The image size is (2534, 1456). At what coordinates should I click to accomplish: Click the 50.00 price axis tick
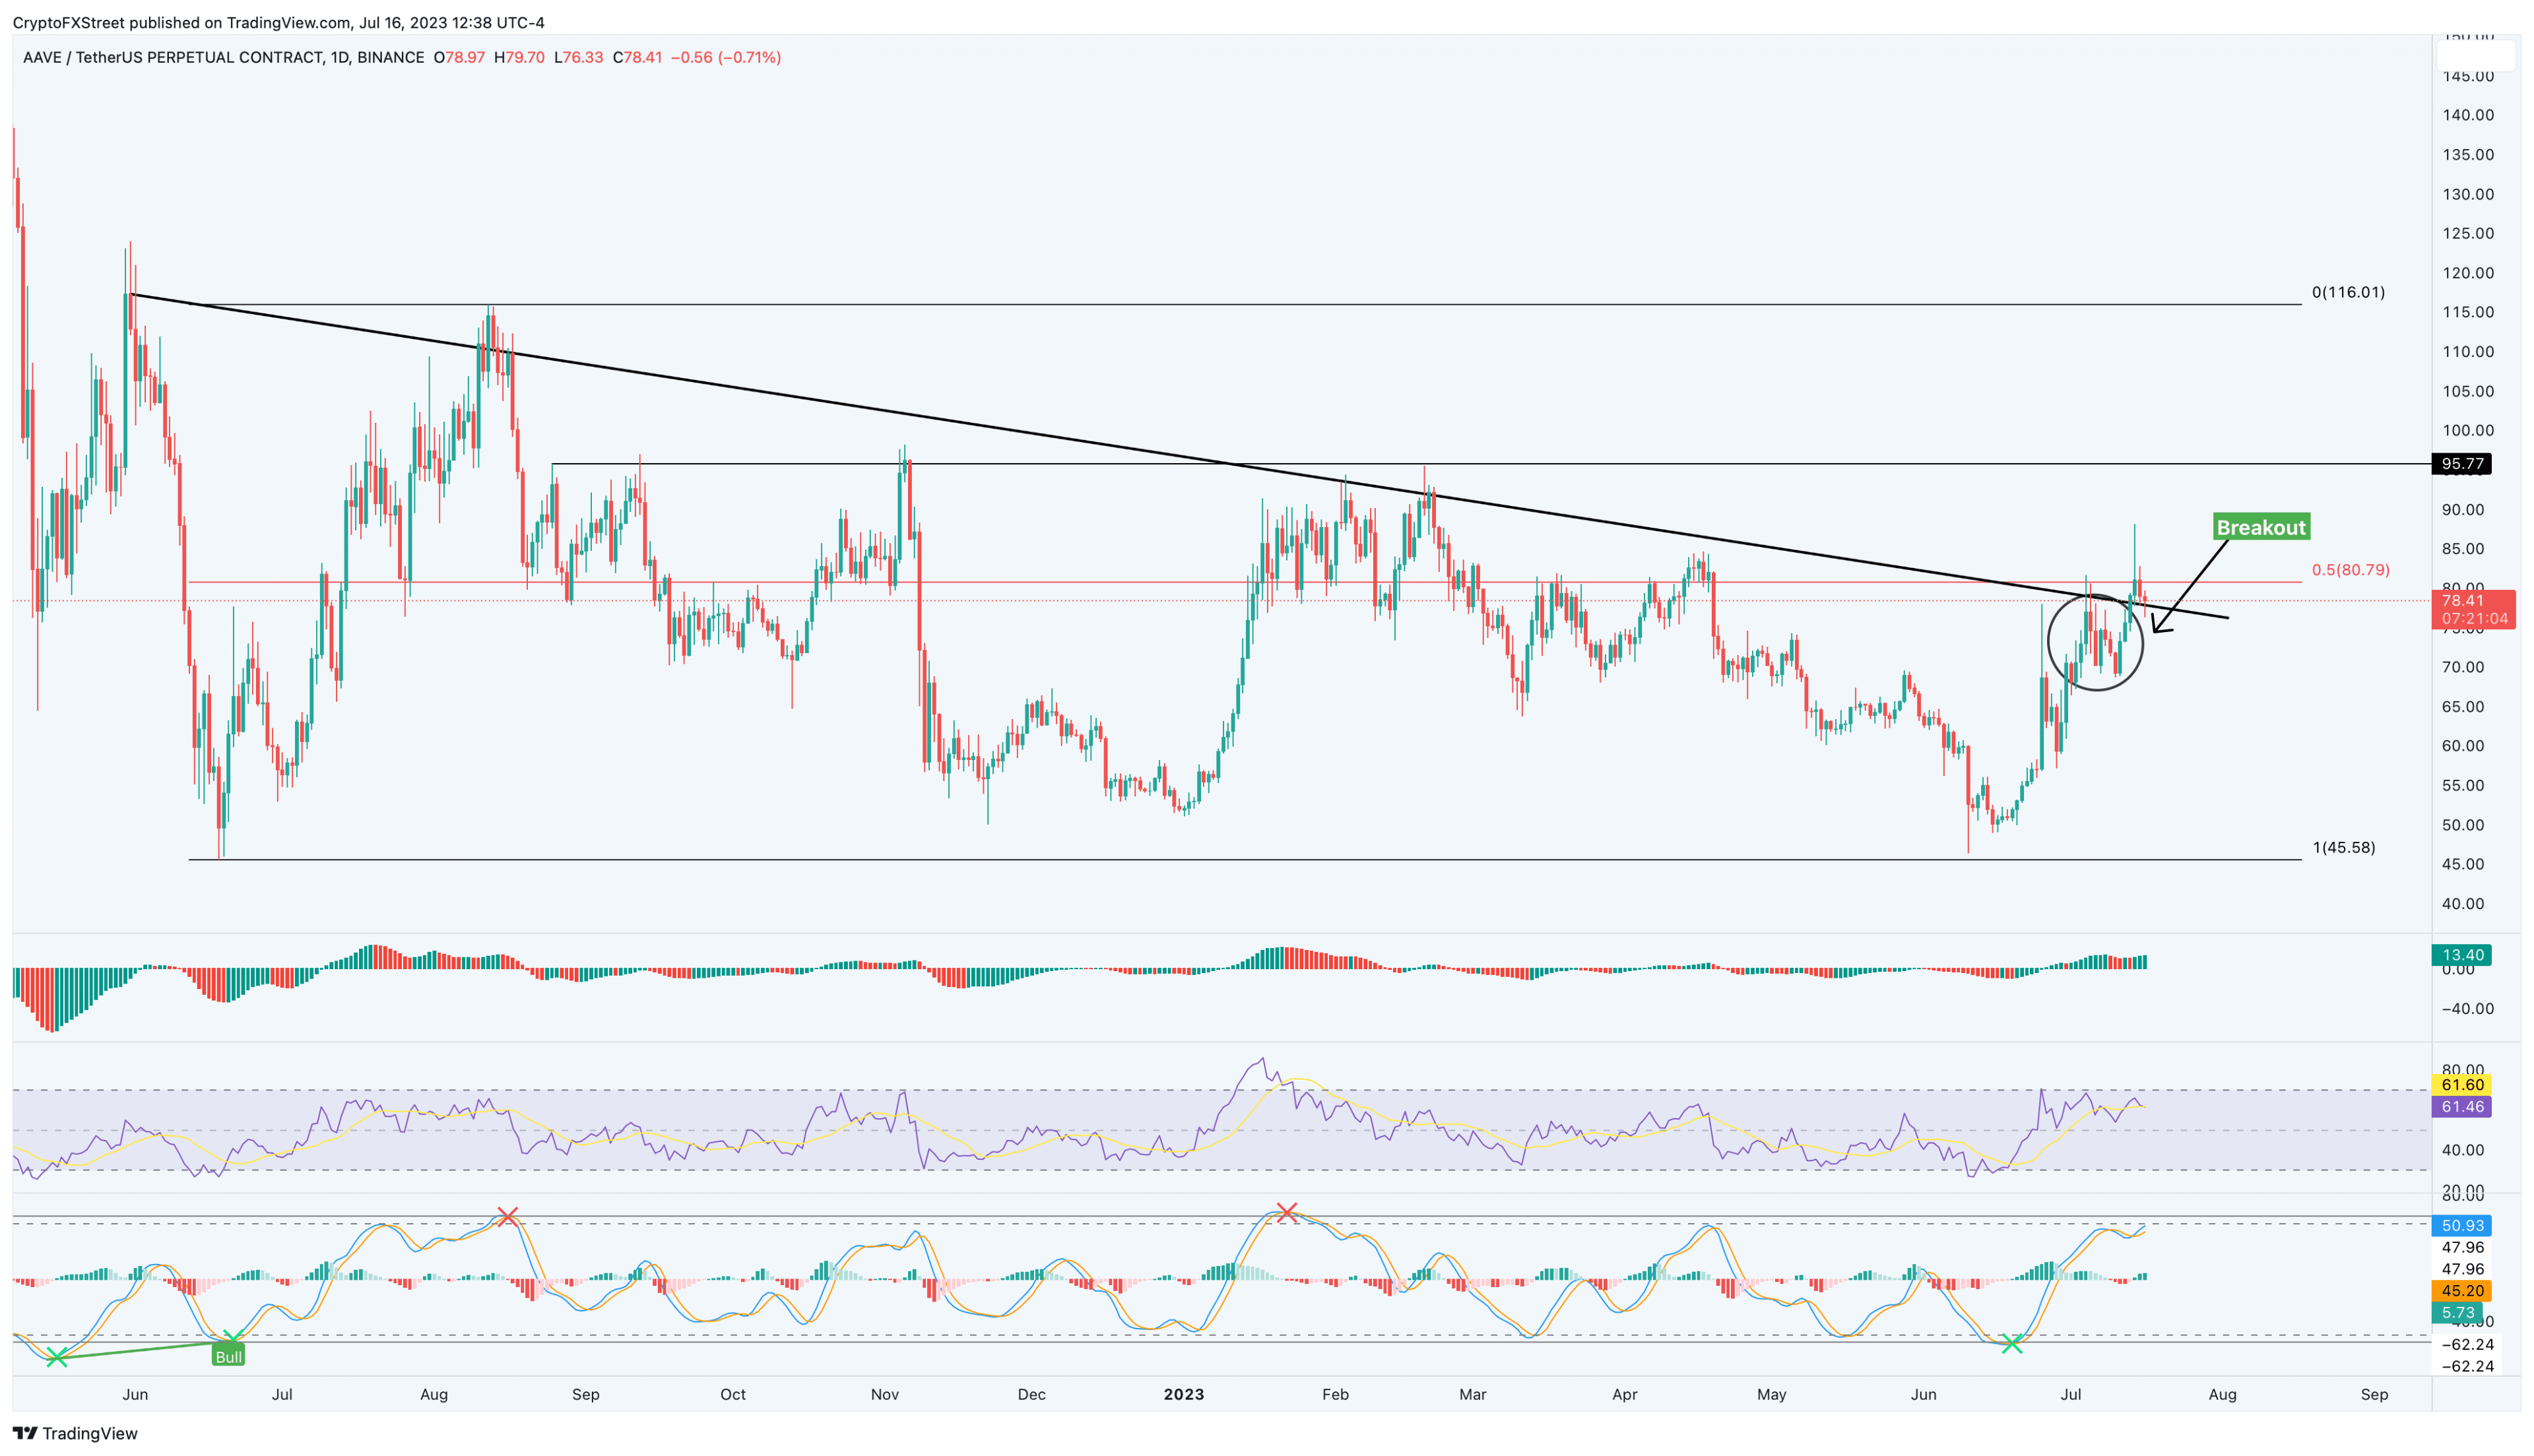pyautogui.click(x=2463, y=825)
